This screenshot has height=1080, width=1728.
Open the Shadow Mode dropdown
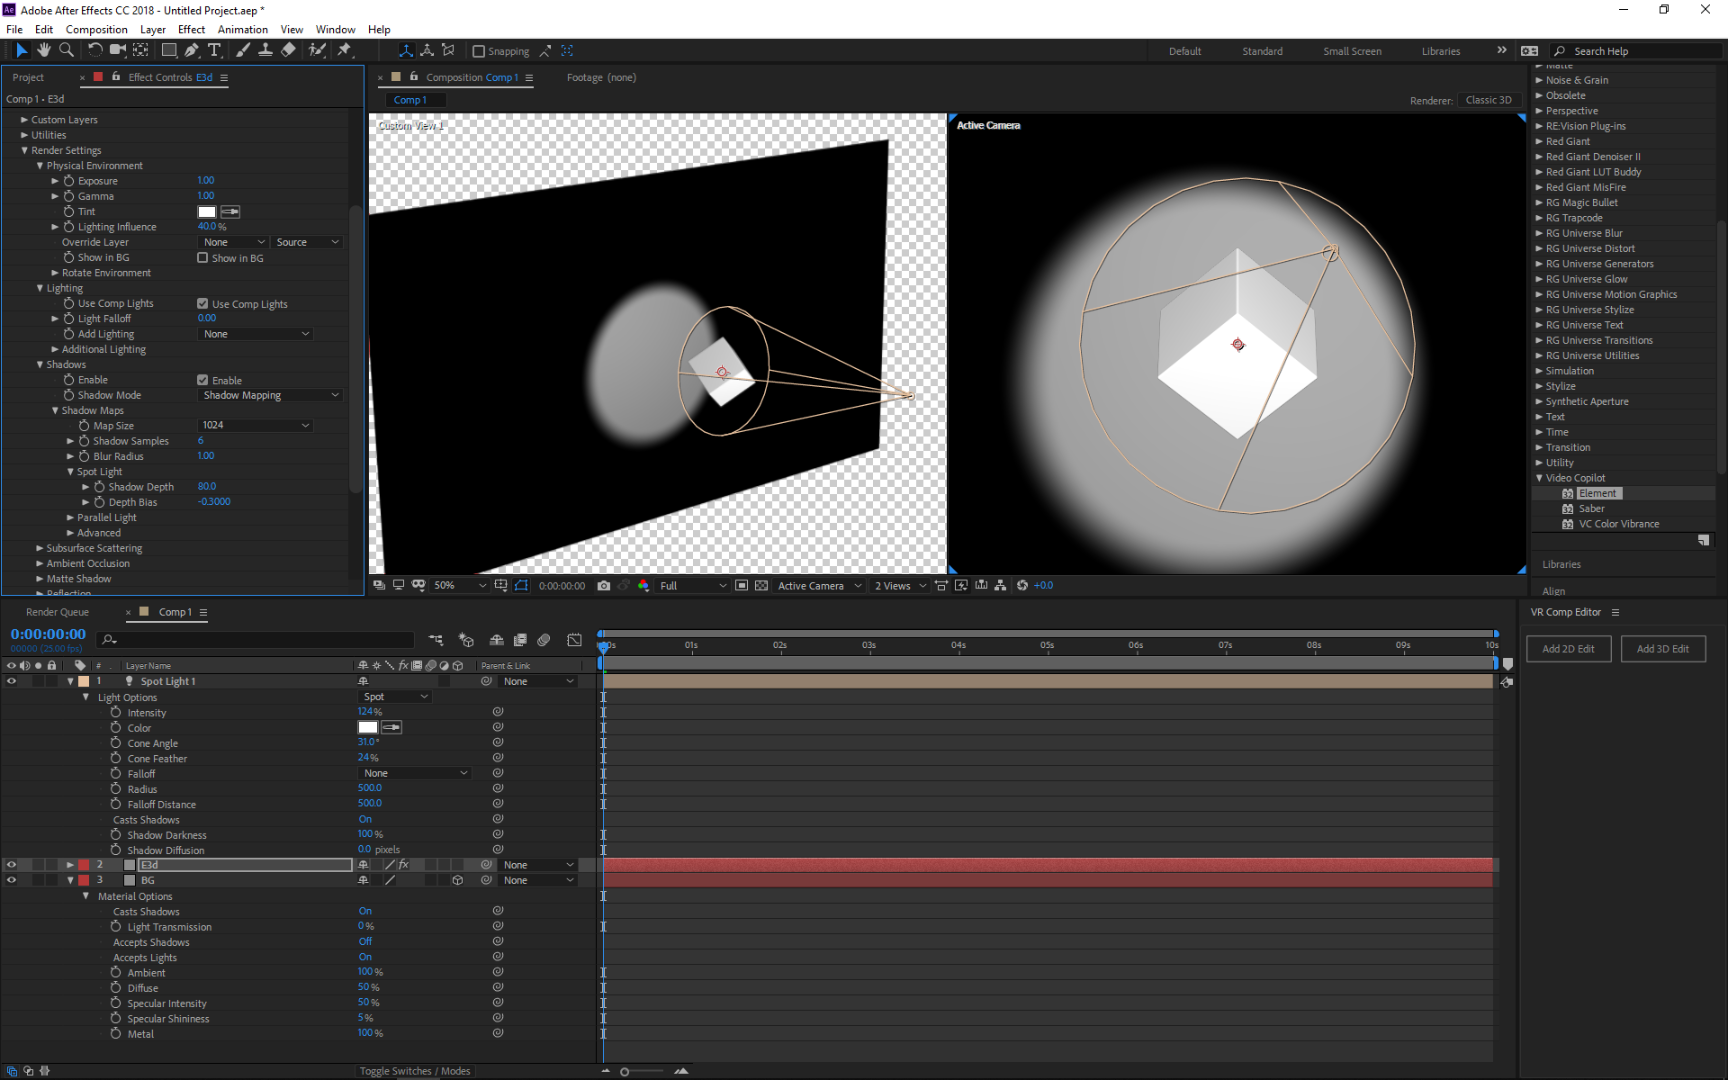click(269, 395)
